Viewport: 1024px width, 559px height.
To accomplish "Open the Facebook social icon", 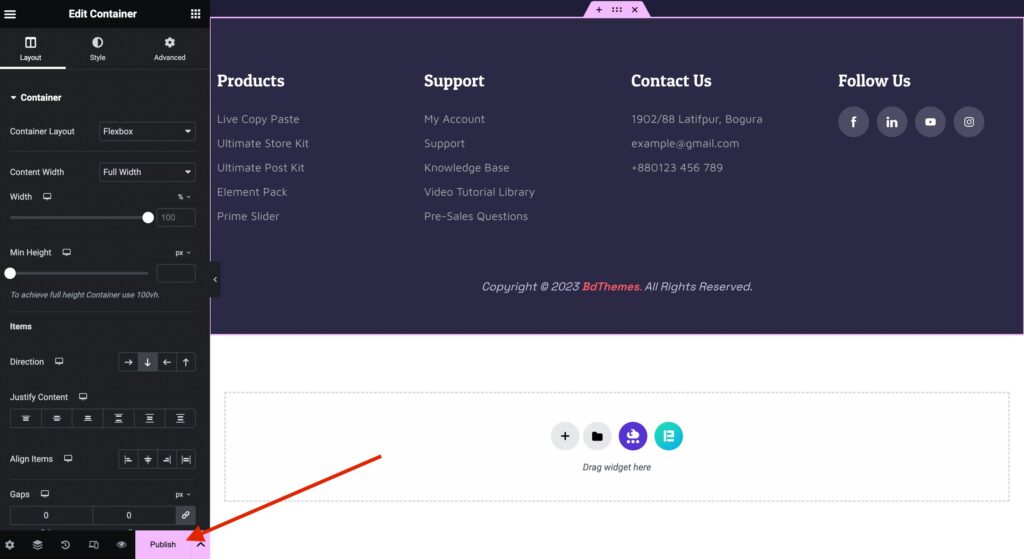I will (853, 122).
